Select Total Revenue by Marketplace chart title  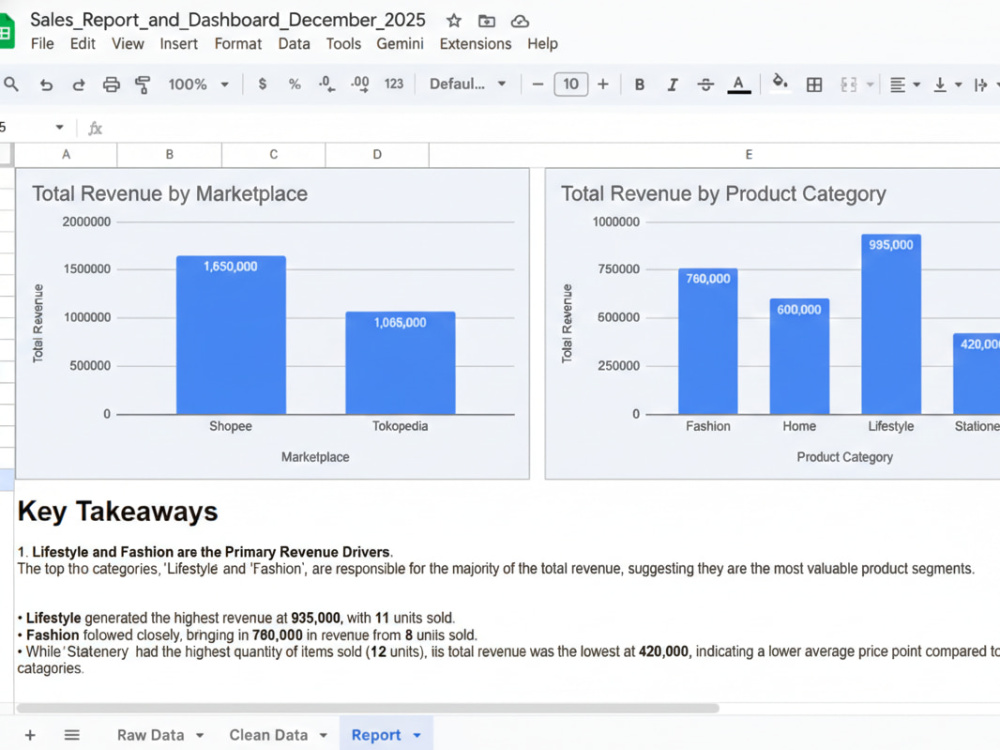pos(170,193)
